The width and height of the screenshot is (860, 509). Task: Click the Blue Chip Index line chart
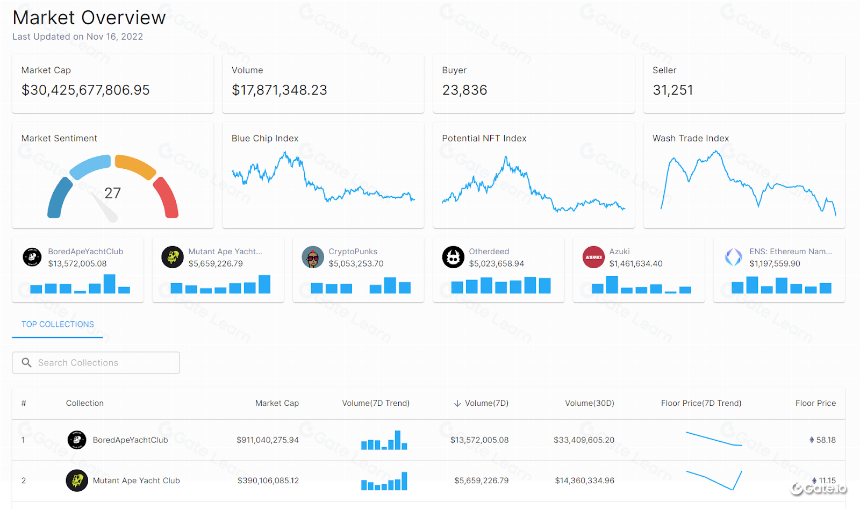(323, 177)
